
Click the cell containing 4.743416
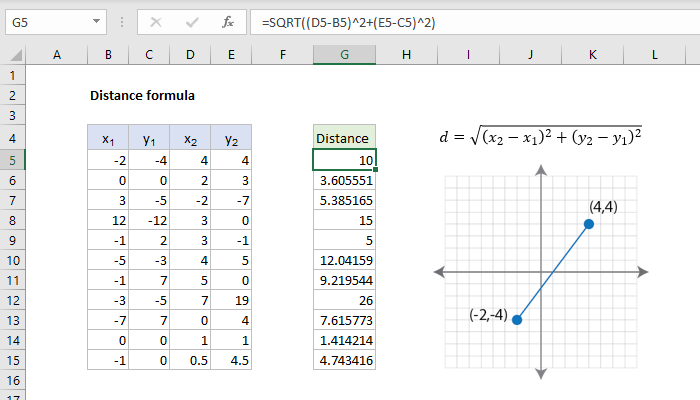[344, 360]
